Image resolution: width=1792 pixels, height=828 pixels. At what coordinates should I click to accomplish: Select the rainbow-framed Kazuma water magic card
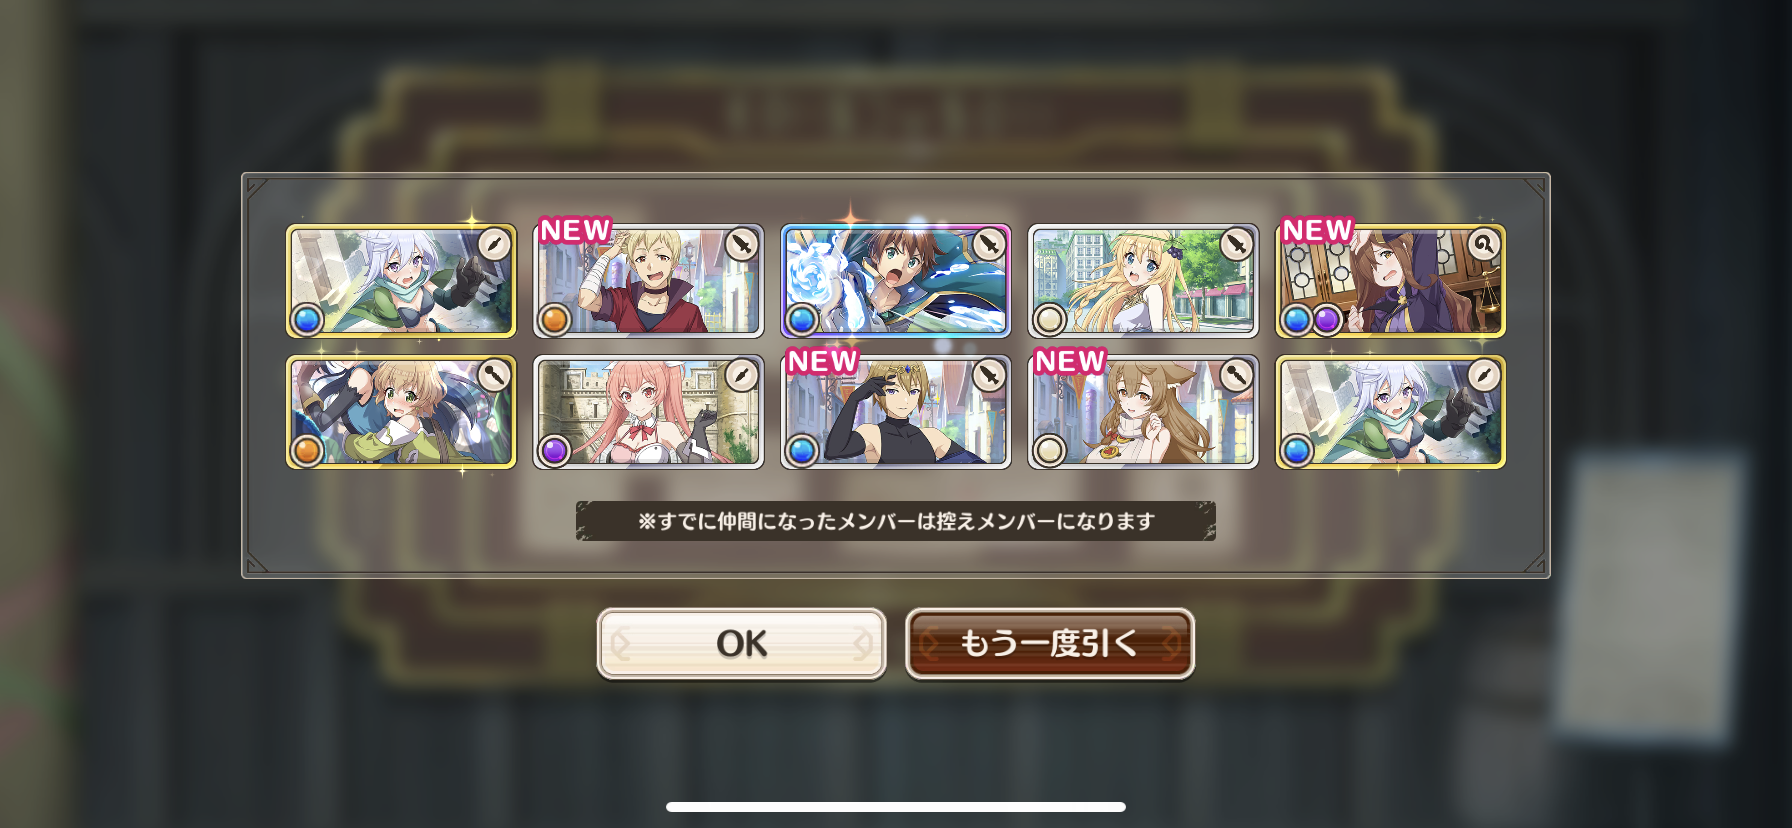896,281
